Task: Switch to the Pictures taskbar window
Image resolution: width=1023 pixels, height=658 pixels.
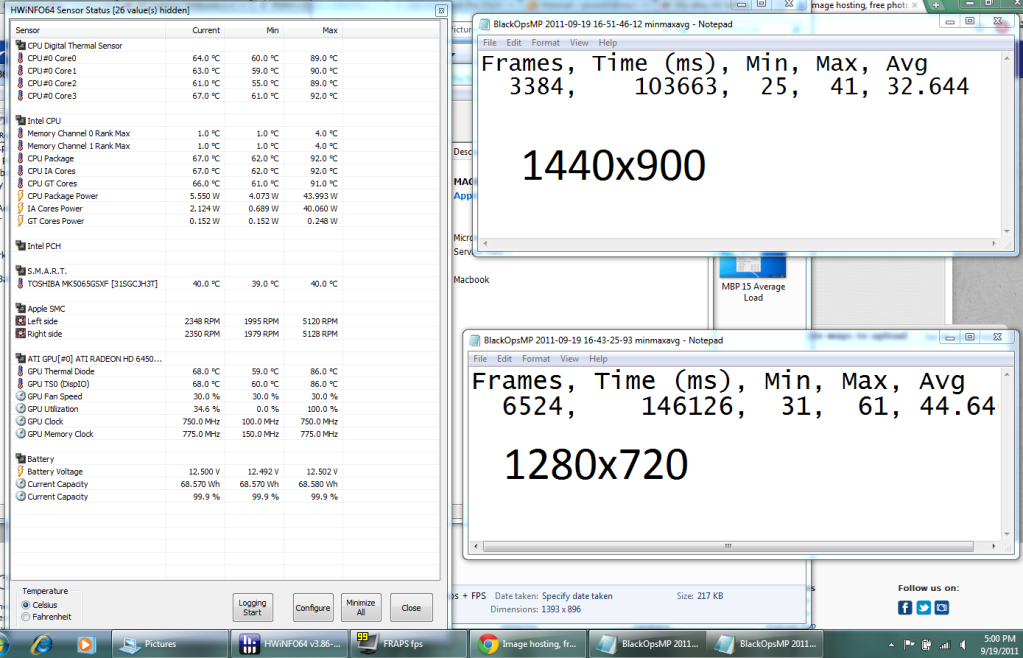Action: pyautogui.click(x=170, y=644)
